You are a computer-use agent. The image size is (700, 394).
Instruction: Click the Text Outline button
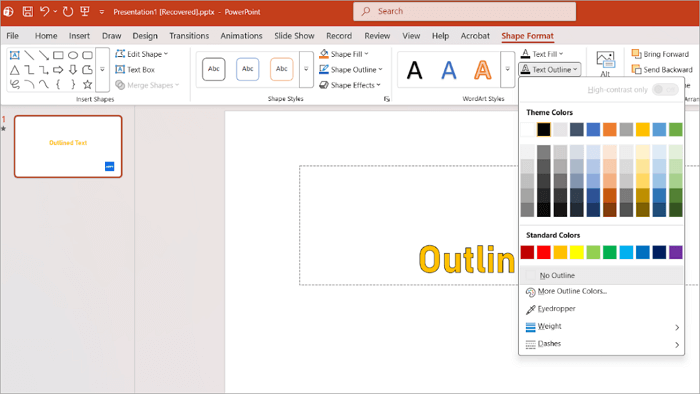click(x=550, y=70)
